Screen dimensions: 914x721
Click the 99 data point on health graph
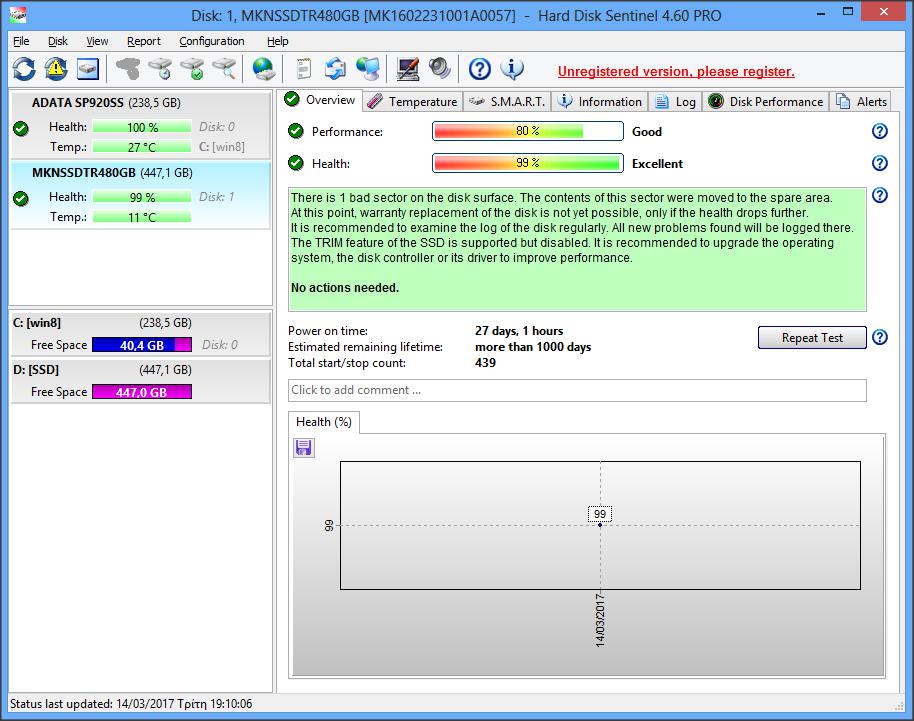click(600, 525)
